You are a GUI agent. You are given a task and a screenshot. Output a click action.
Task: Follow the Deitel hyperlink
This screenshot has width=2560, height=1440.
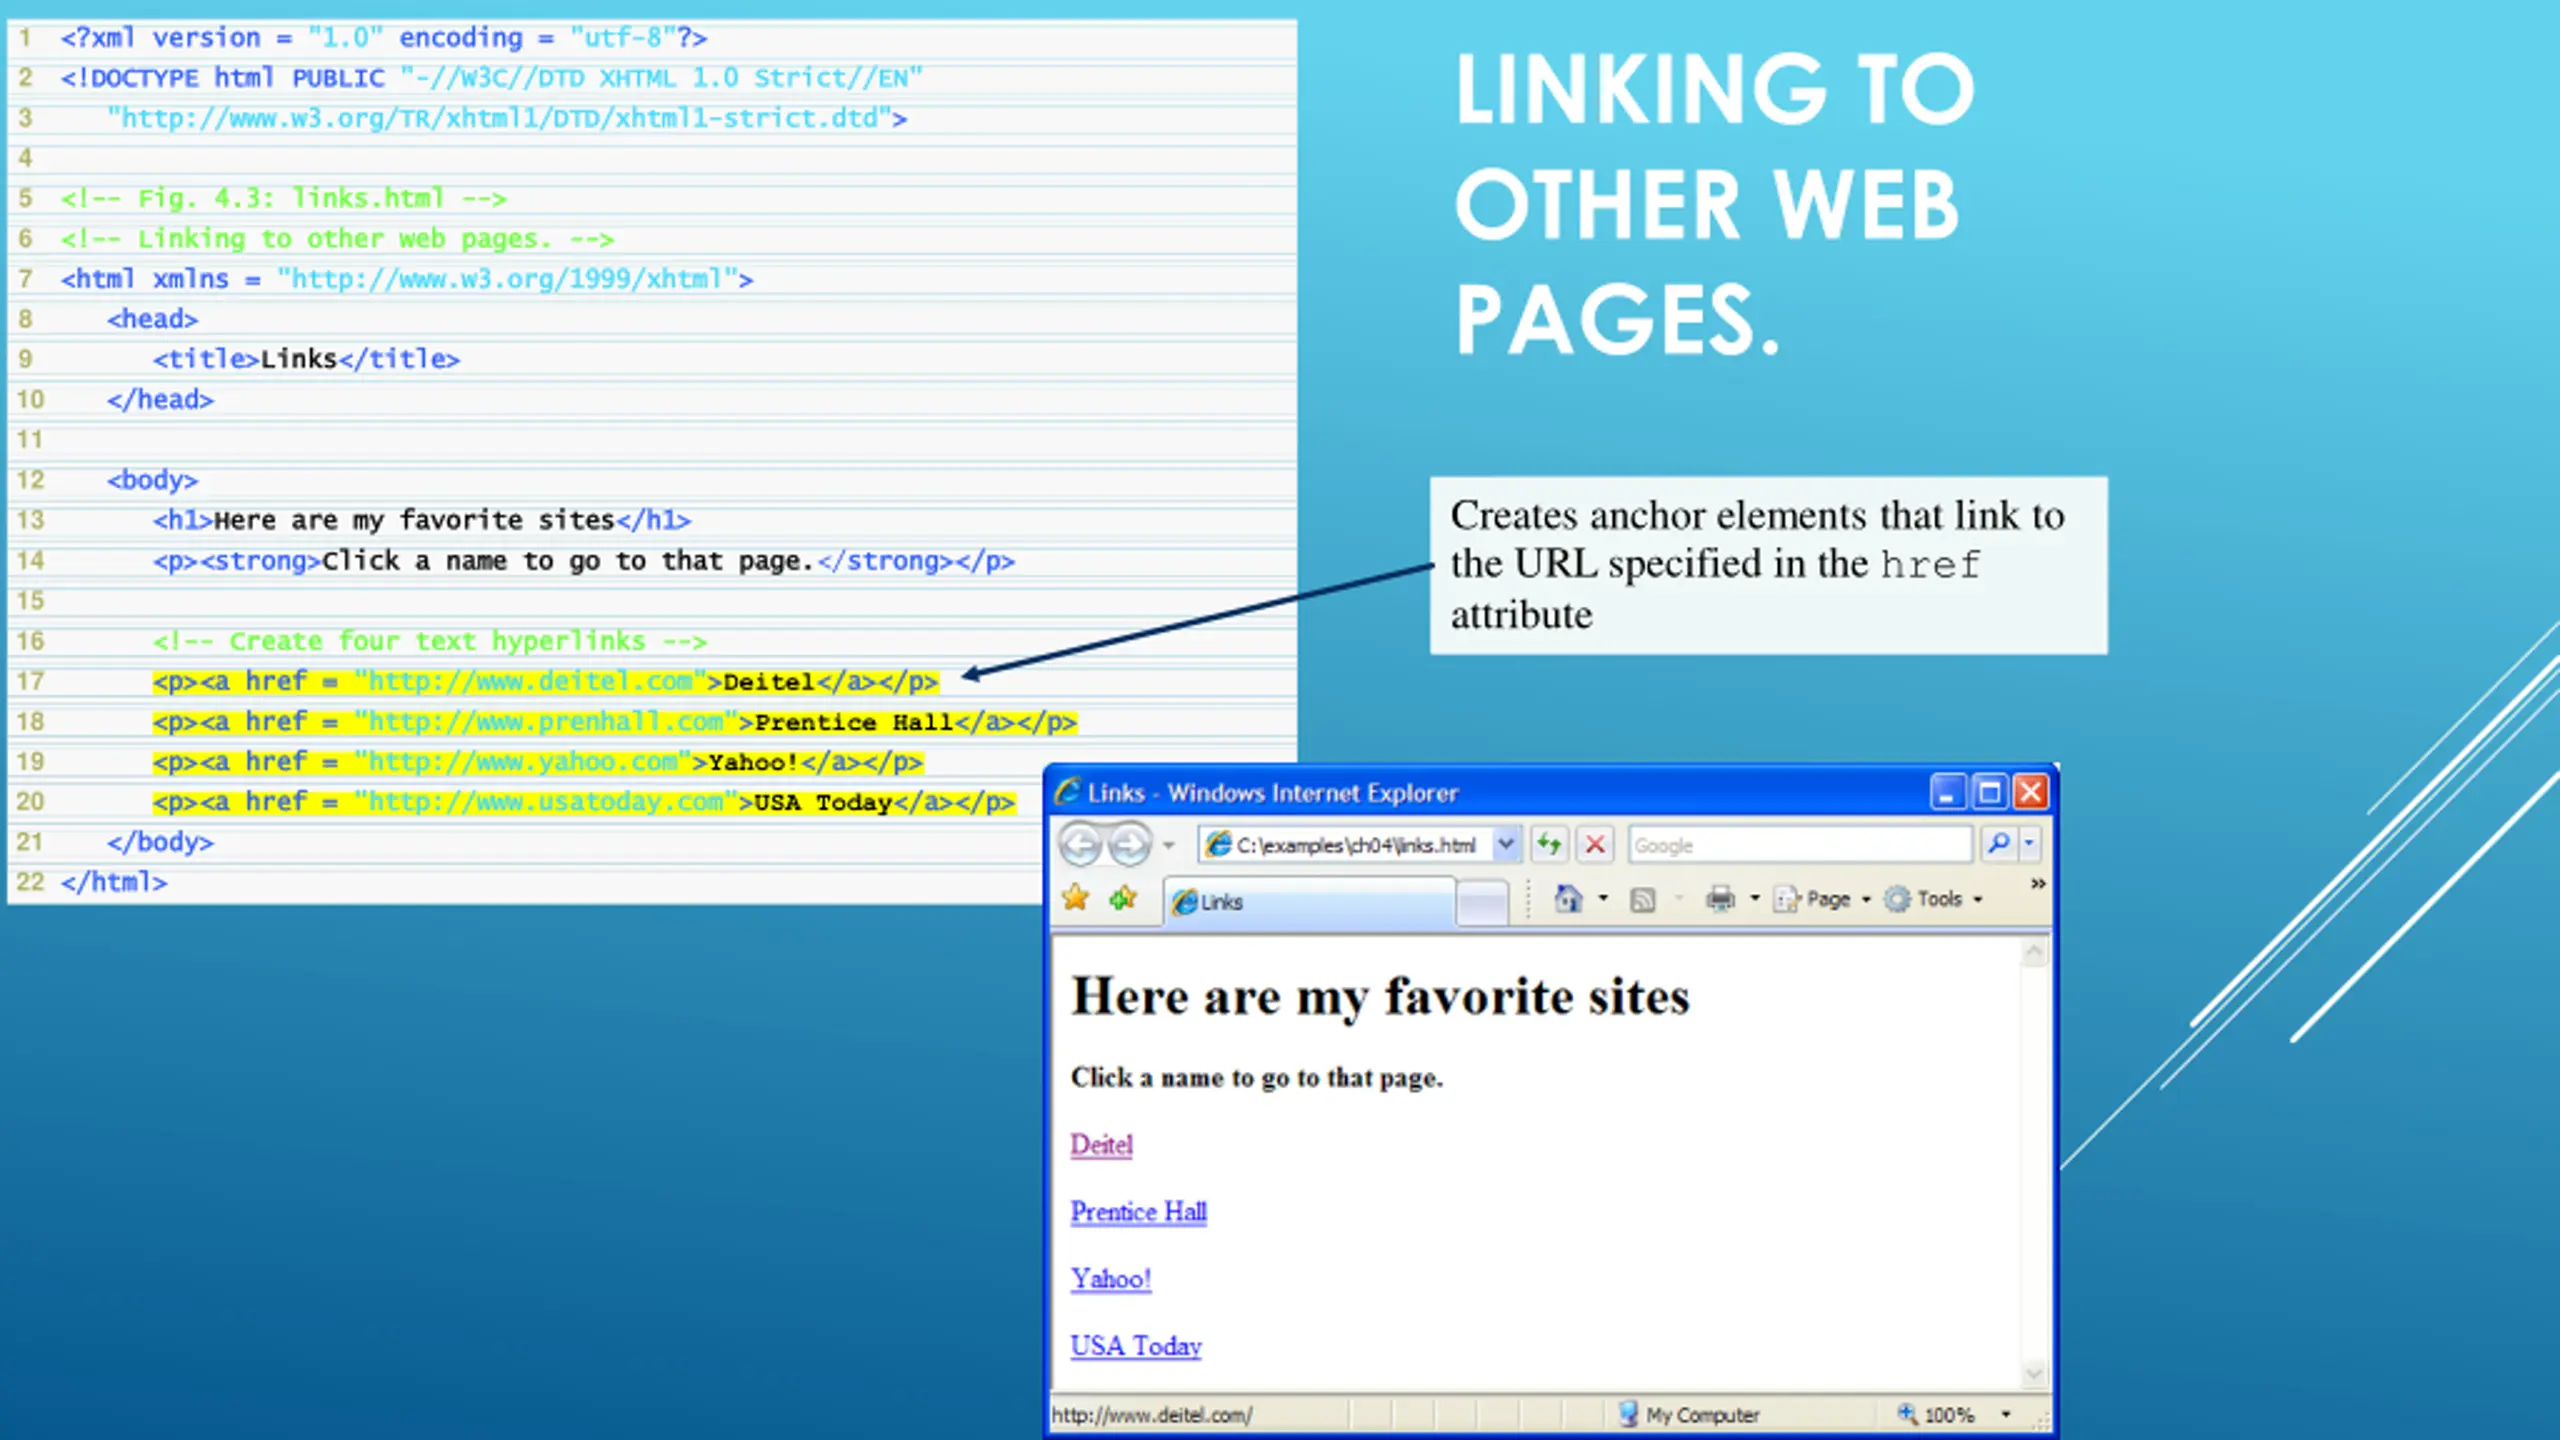[1101, 1145]
